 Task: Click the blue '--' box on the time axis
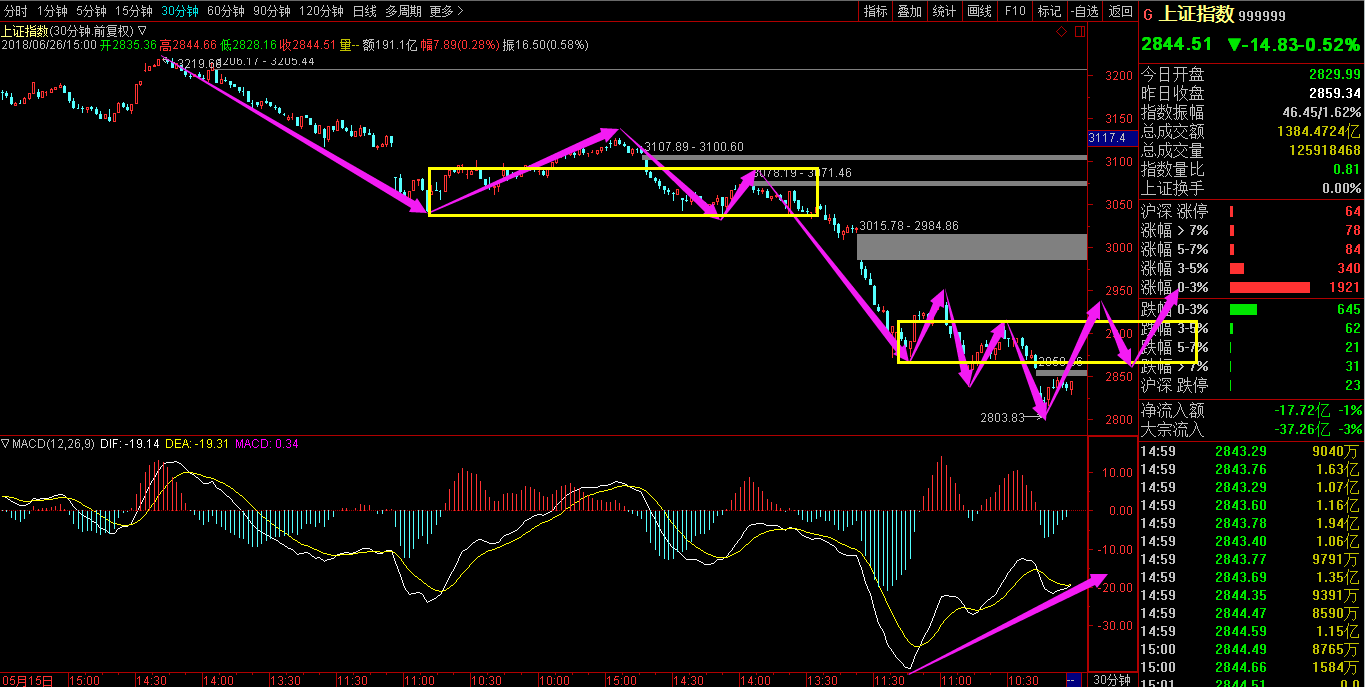1073,679
